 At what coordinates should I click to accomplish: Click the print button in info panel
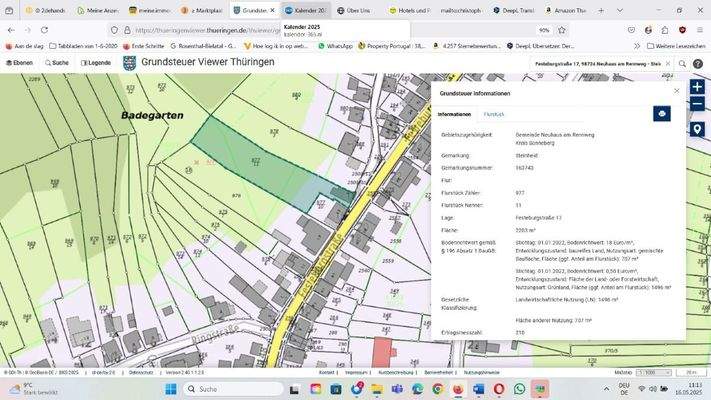[661, 114]
